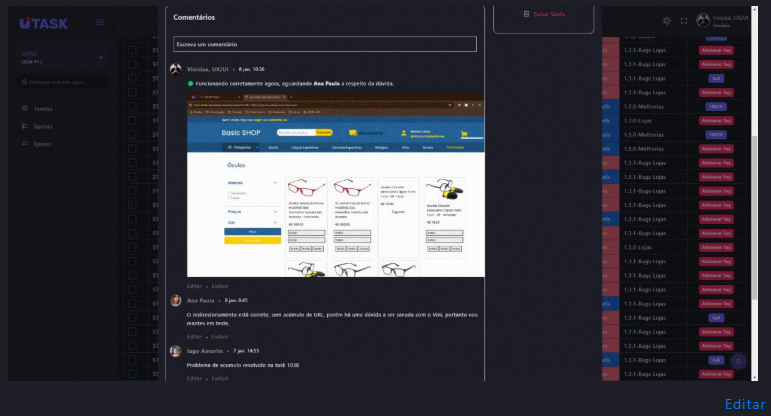Click Vinicius avatar beside the first comment
This screenshot has height=416, width=771.
pyautogui.click(x=176, y=69)
